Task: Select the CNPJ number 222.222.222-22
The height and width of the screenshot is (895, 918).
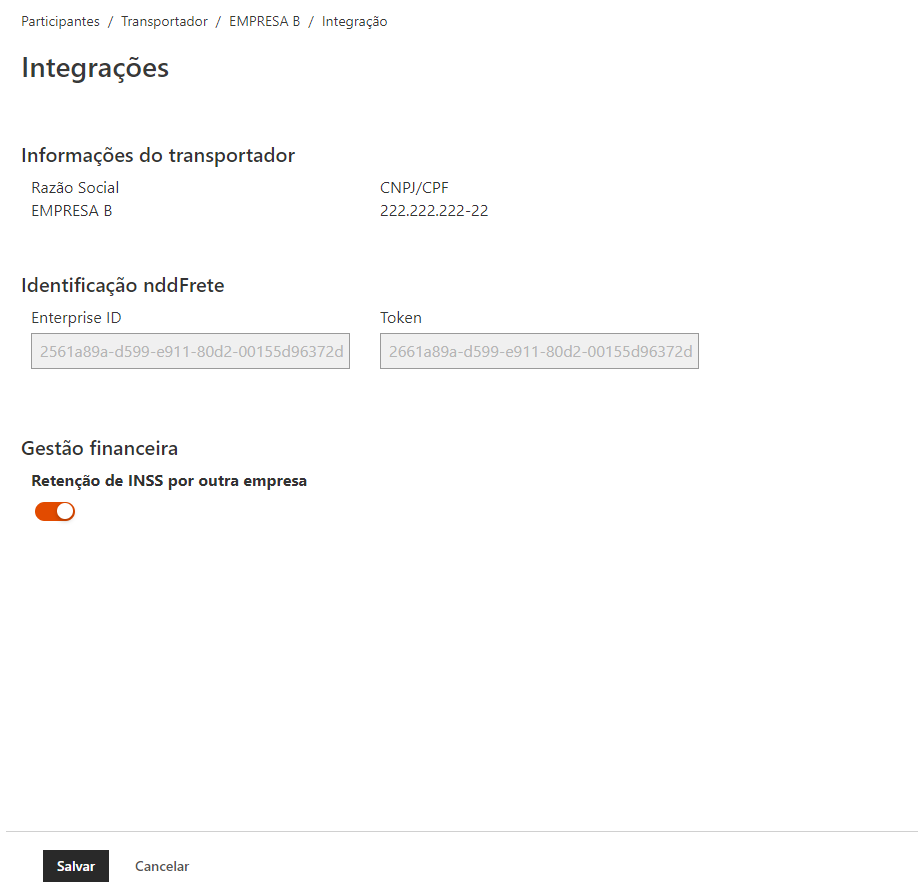Action: tap(434, 210)
